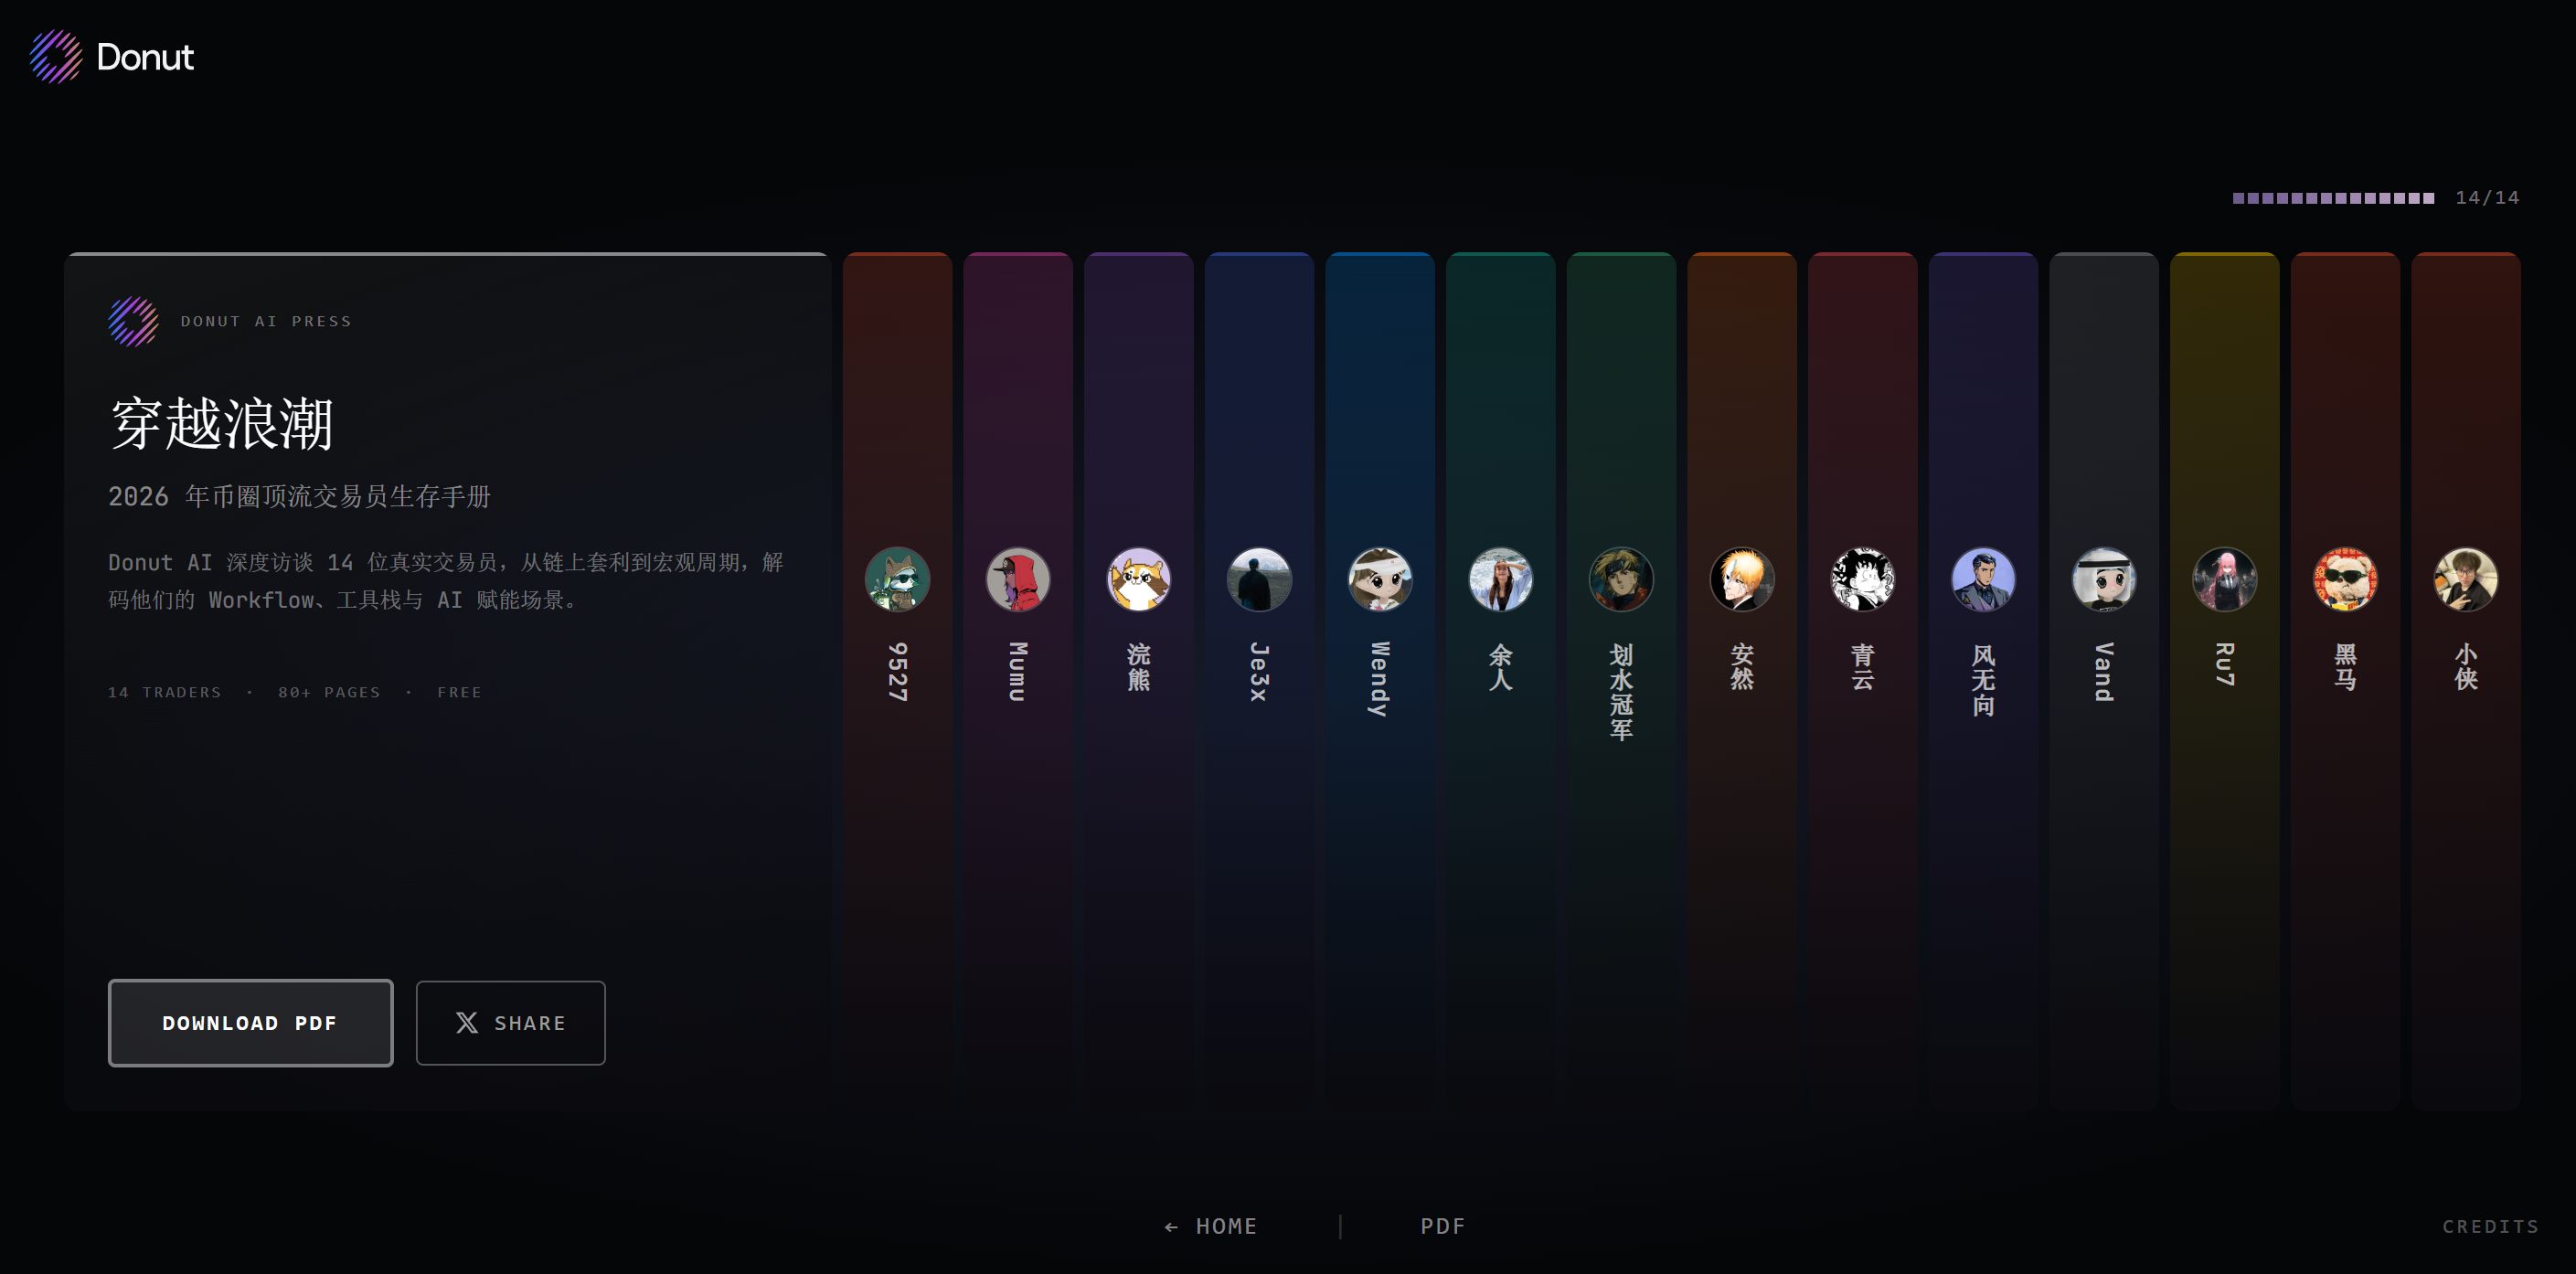
Task: Click the X share icon
Action: pos(467,1022)
